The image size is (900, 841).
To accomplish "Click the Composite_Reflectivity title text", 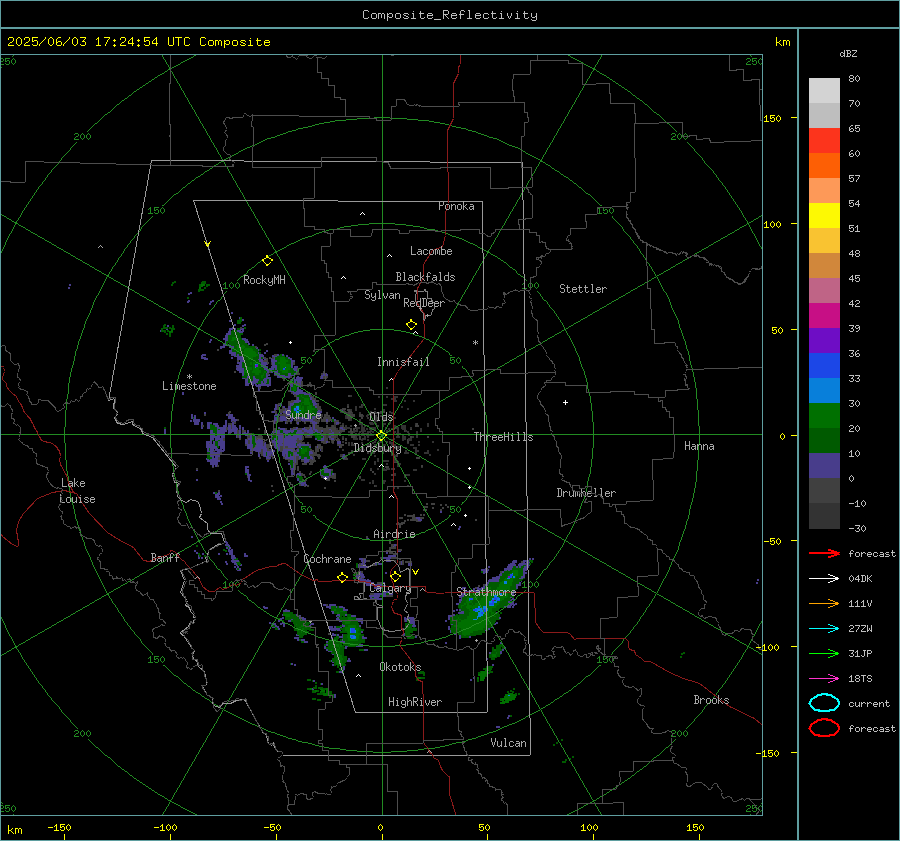I will pyautogui.click(x=449, y=15).
